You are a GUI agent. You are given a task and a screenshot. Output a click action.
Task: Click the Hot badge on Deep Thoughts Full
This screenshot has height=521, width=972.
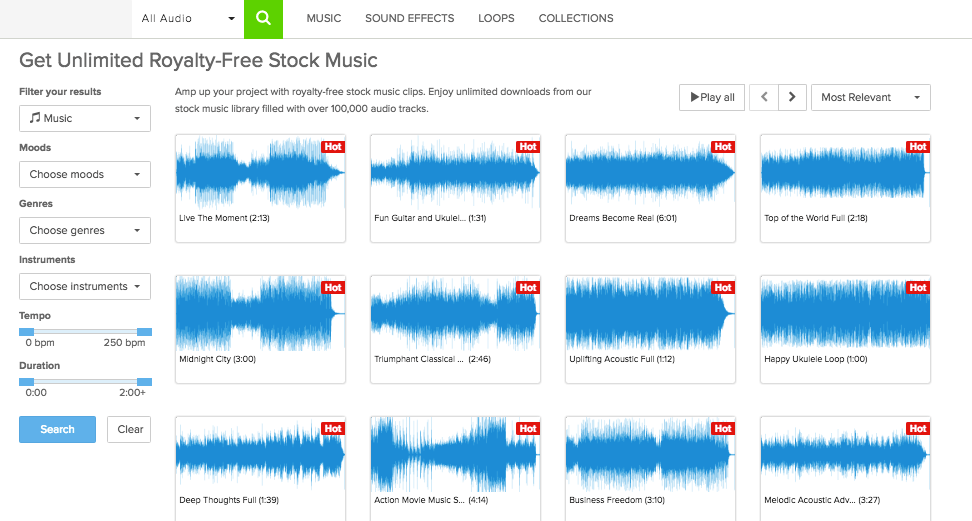pos(333,429)
